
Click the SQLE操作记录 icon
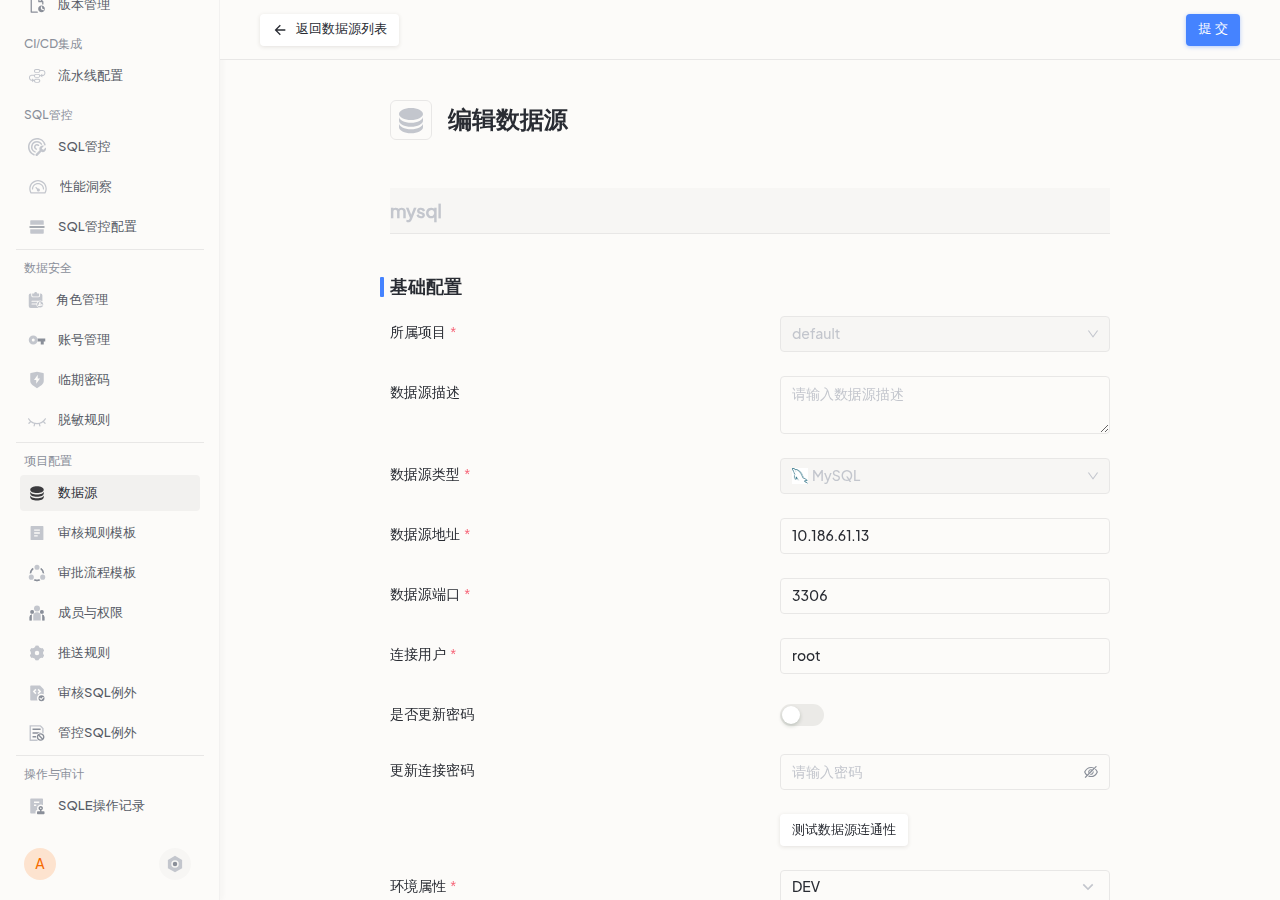pyautogui.click(x=36, y=806)
